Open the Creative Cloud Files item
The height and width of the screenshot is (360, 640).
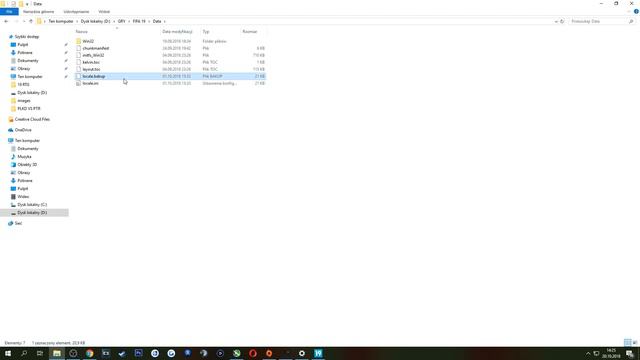click(32, 119)
